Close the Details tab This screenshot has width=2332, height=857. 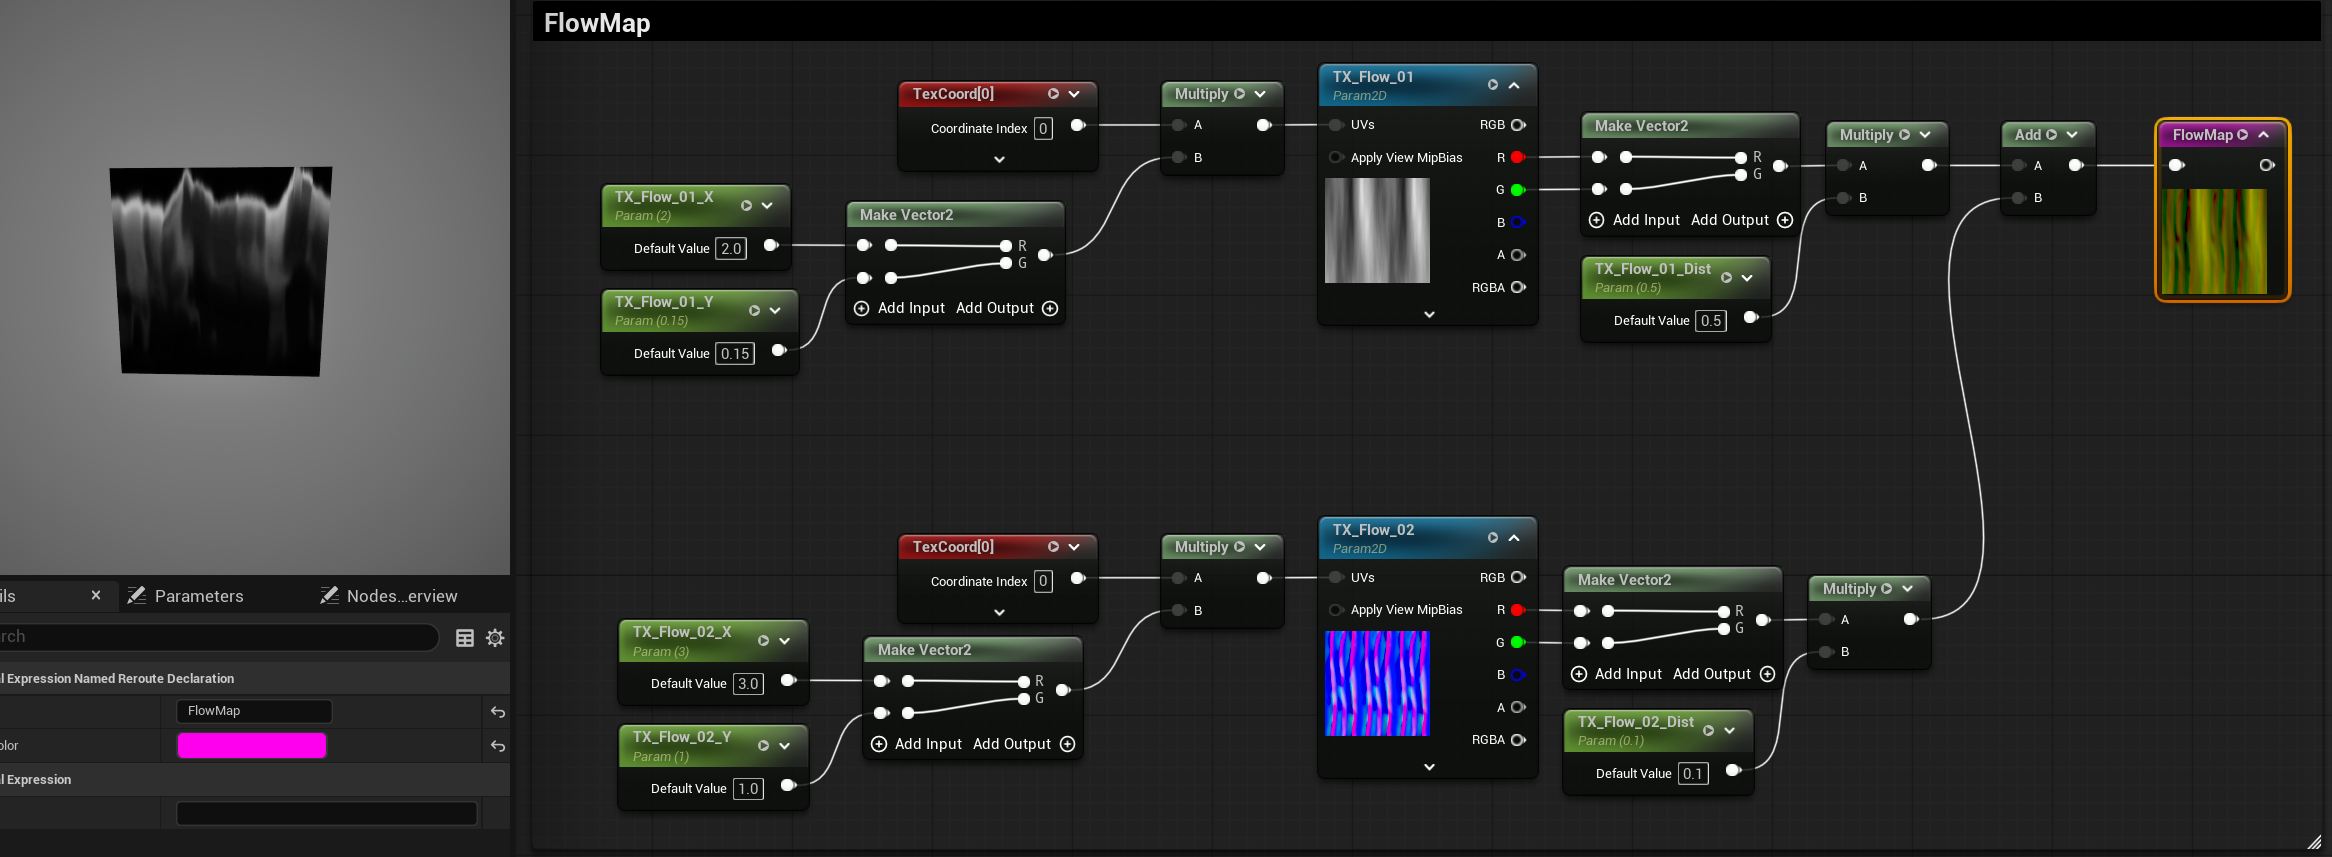pos(96,595)
